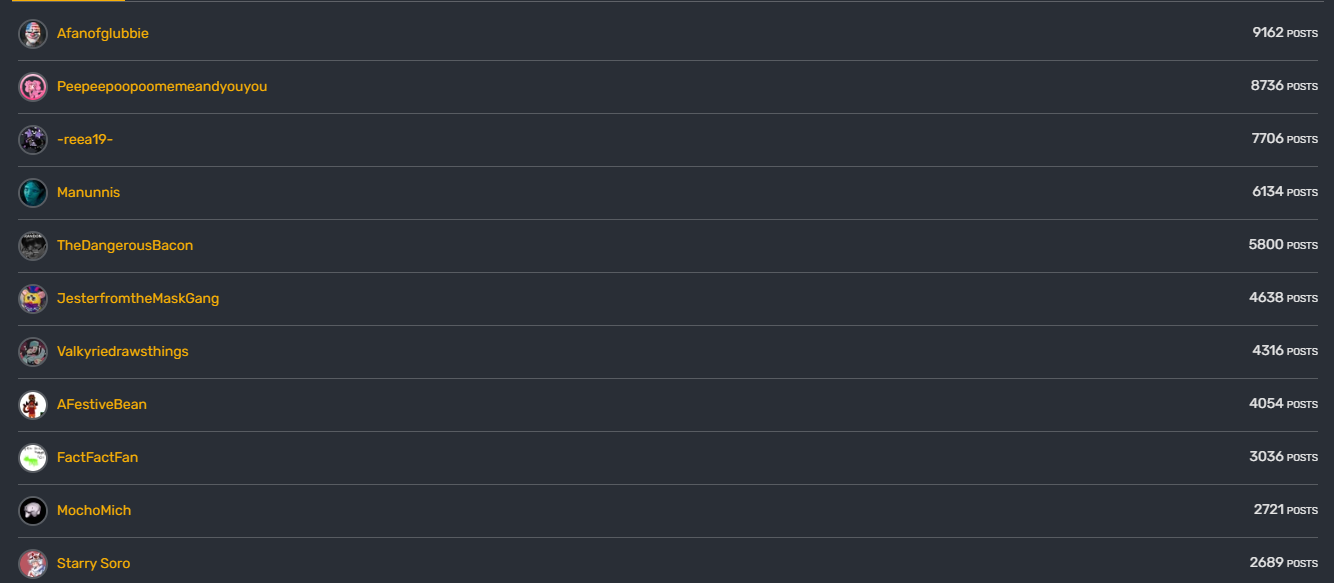Visit the Afanofglubbie profile link
The height and width of the screenshot is (583, 1334).
103,34
